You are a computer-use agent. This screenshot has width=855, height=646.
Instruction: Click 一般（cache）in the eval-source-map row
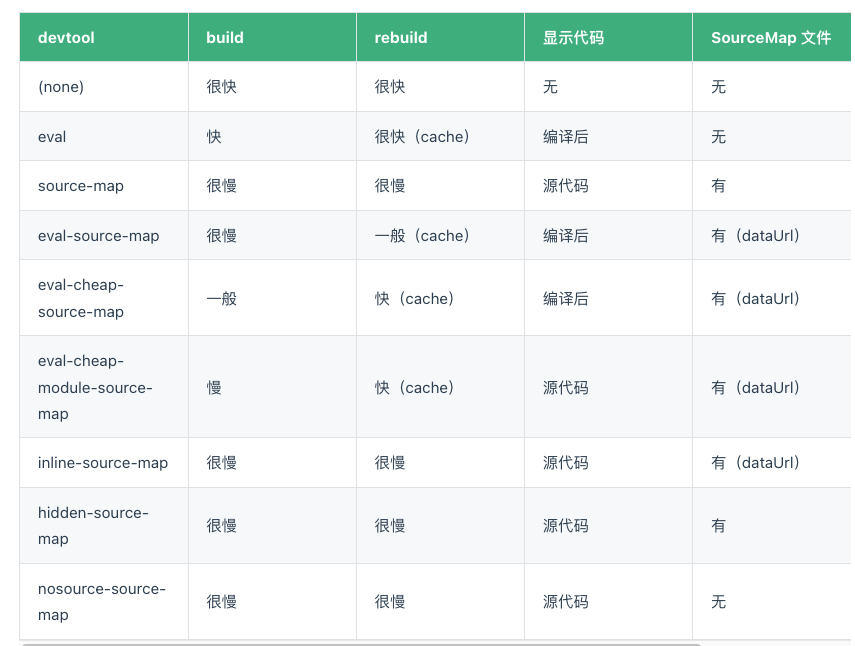point(422,236)
